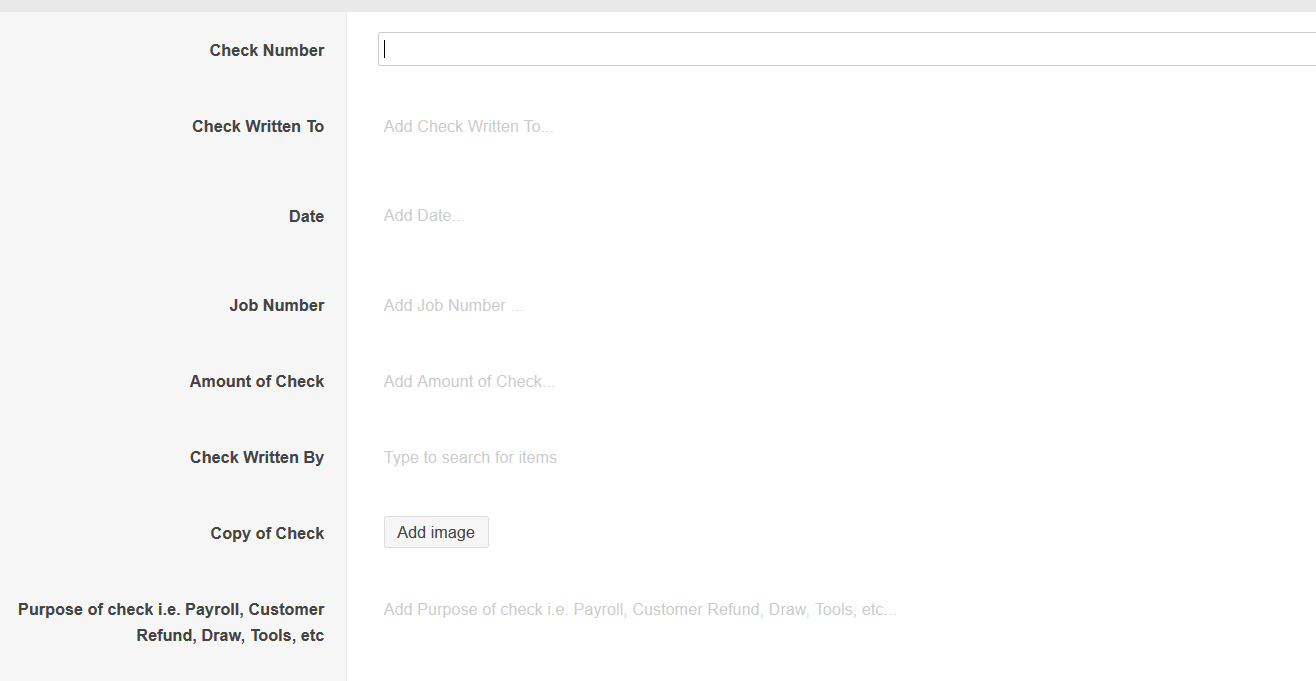The width and height of the screenshot is (1316, 681).
Task: Select the 'Check Written By' label
Action: pyautogui.click(x=257, y=458)
